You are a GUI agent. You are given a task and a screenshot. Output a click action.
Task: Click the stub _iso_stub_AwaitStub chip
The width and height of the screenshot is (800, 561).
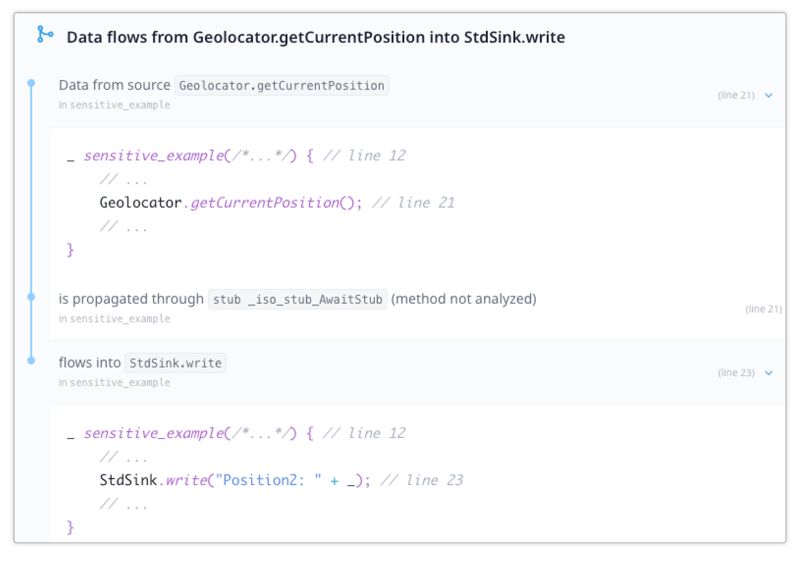click(297, 299)
